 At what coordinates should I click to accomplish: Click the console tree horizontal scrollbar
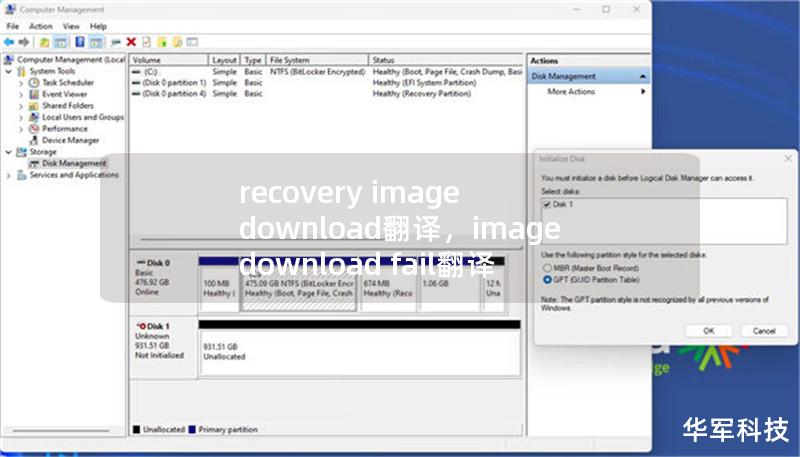[x=61, y=430]
